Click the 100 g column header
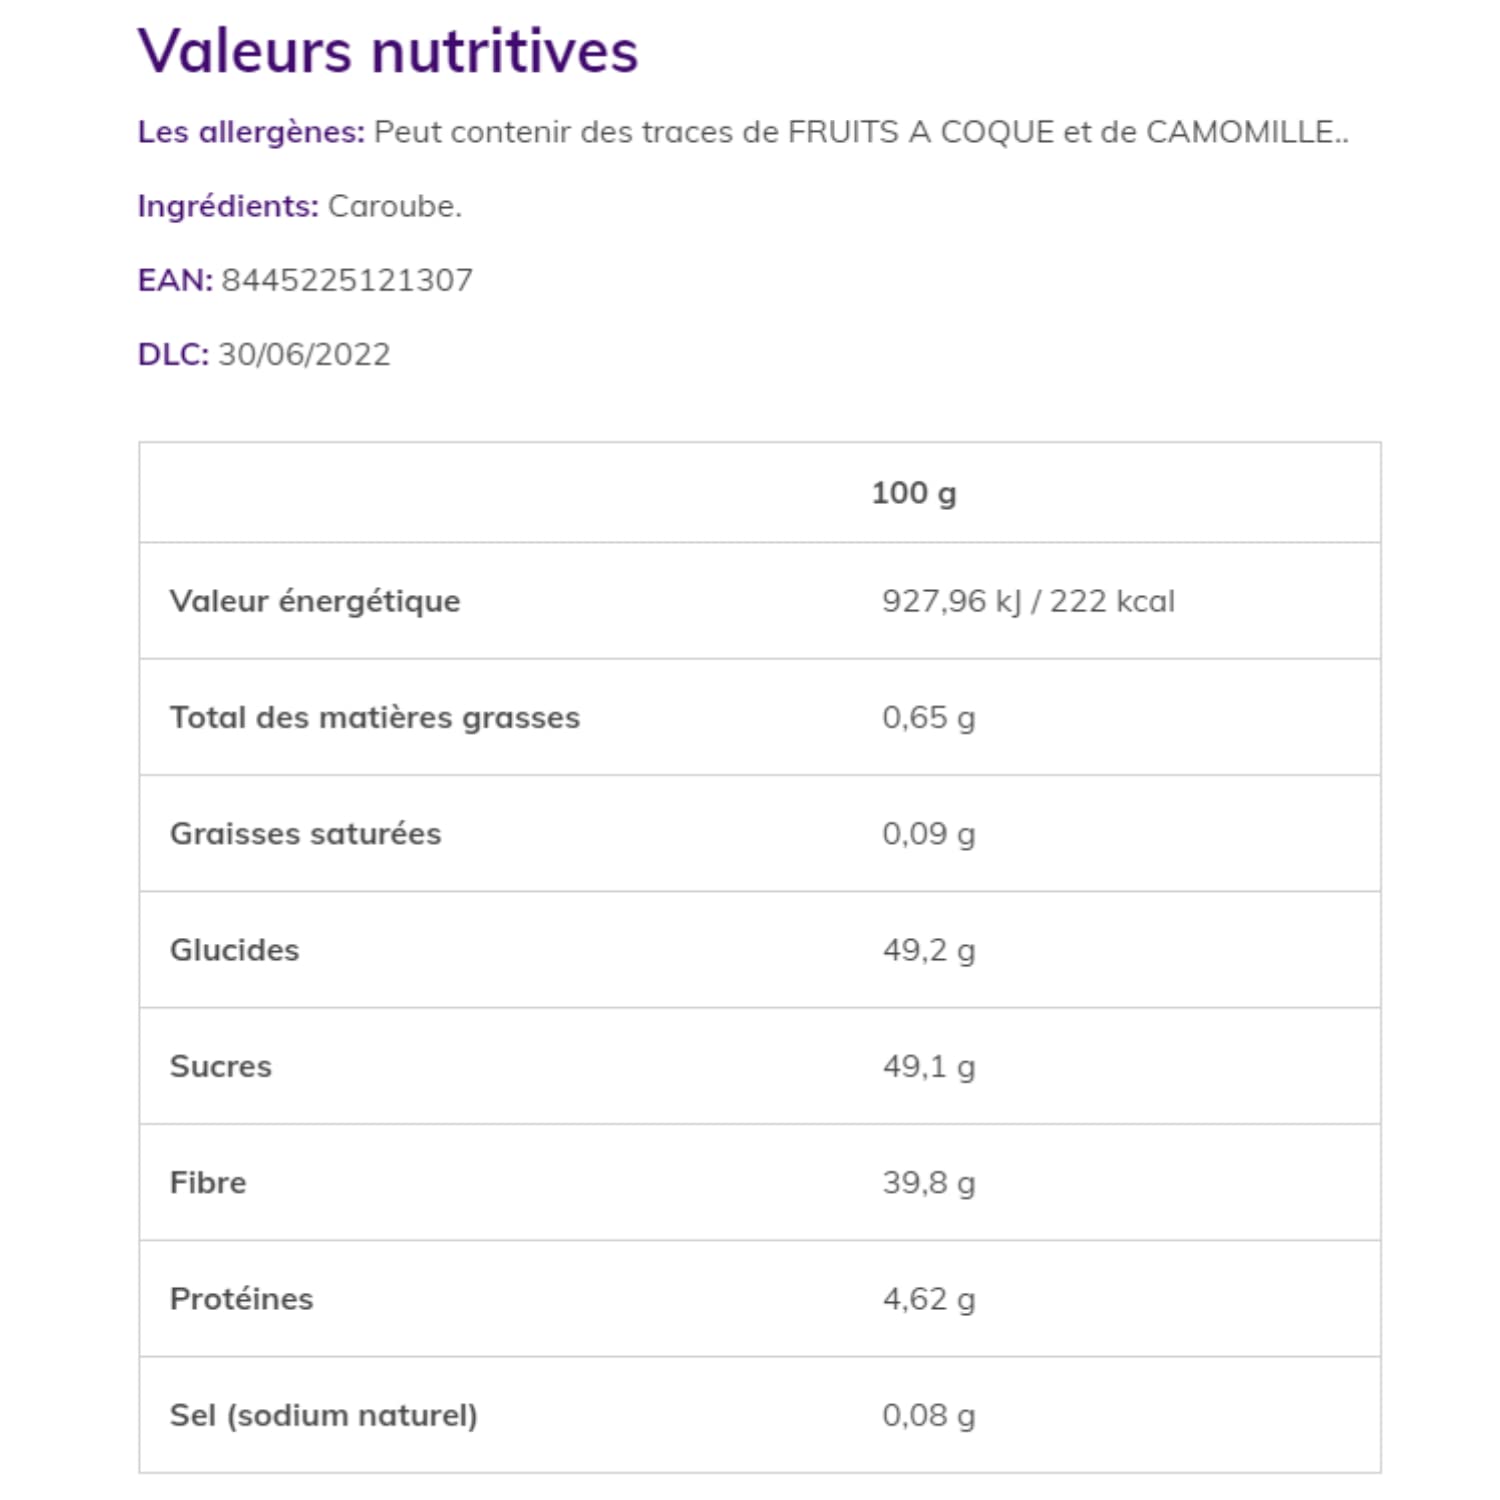The height and width of the screenshot is (1500, 1500). coord(914,493)
